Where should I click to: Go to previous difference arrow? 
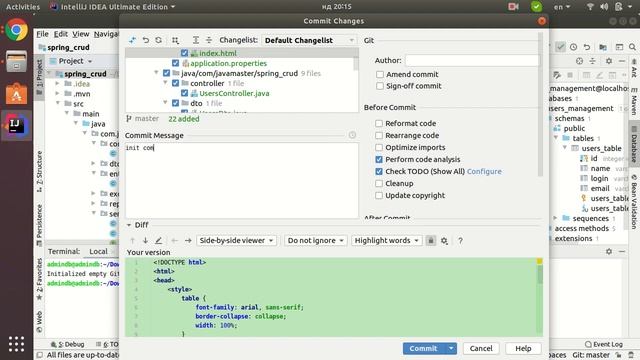pyautogui.click(x=132, y=241)
